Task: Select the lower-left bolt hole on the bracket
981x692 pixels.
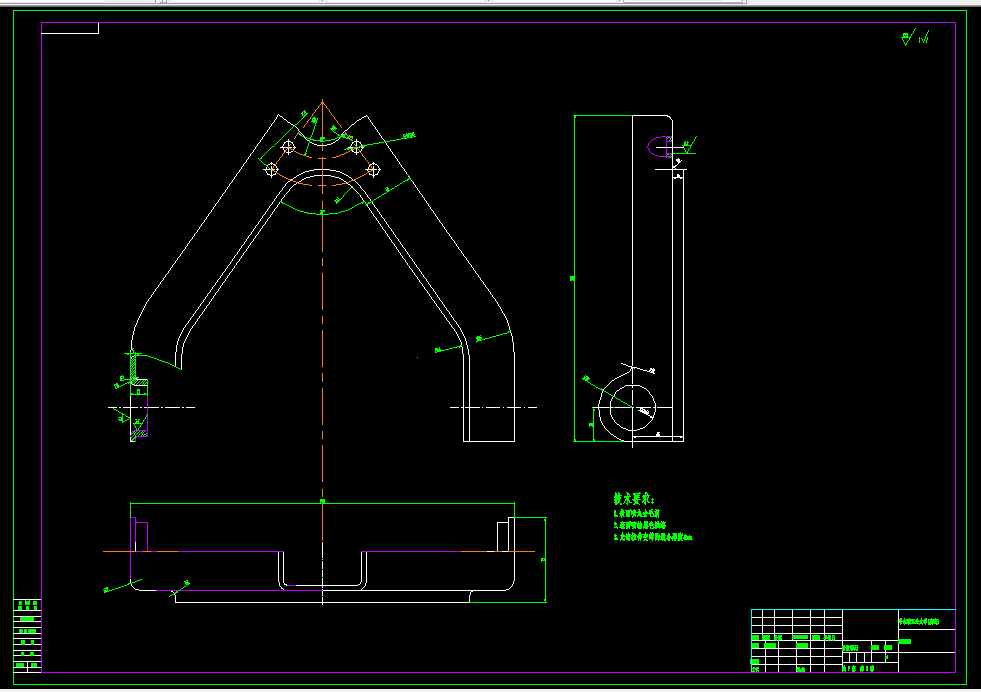Action: 271,170
